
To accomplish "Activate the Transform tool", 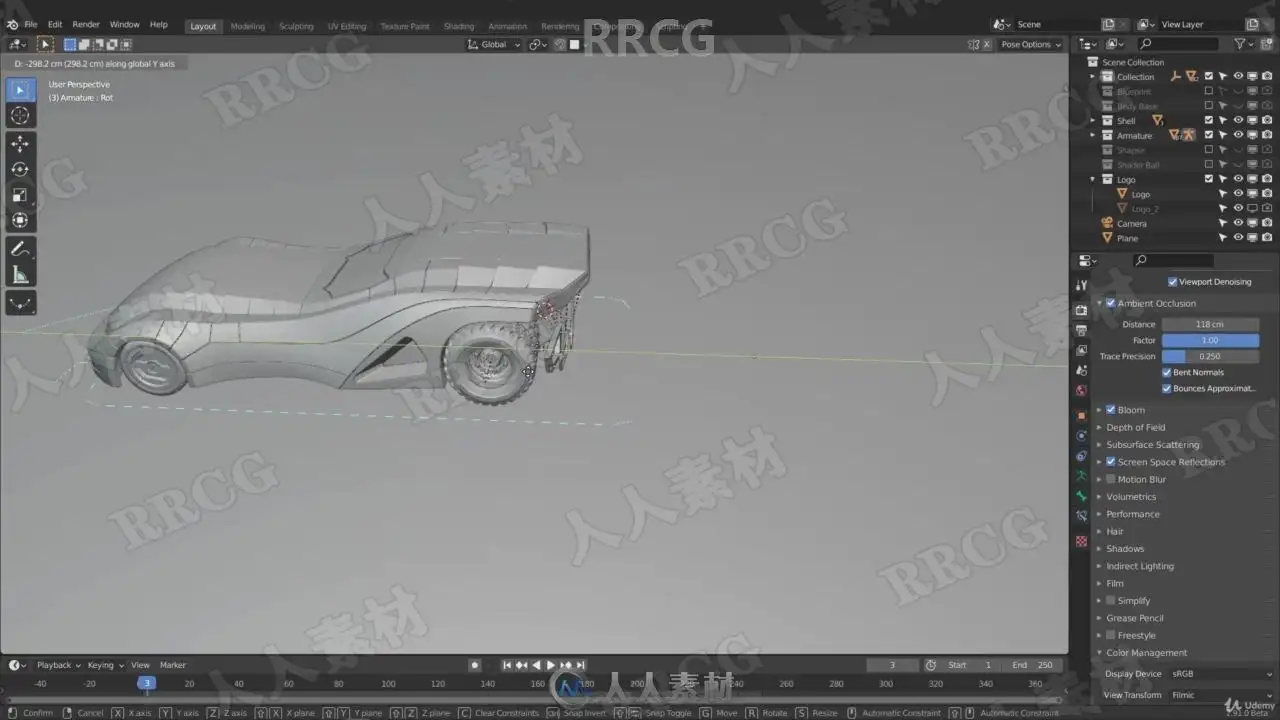I will pos(20,219).
